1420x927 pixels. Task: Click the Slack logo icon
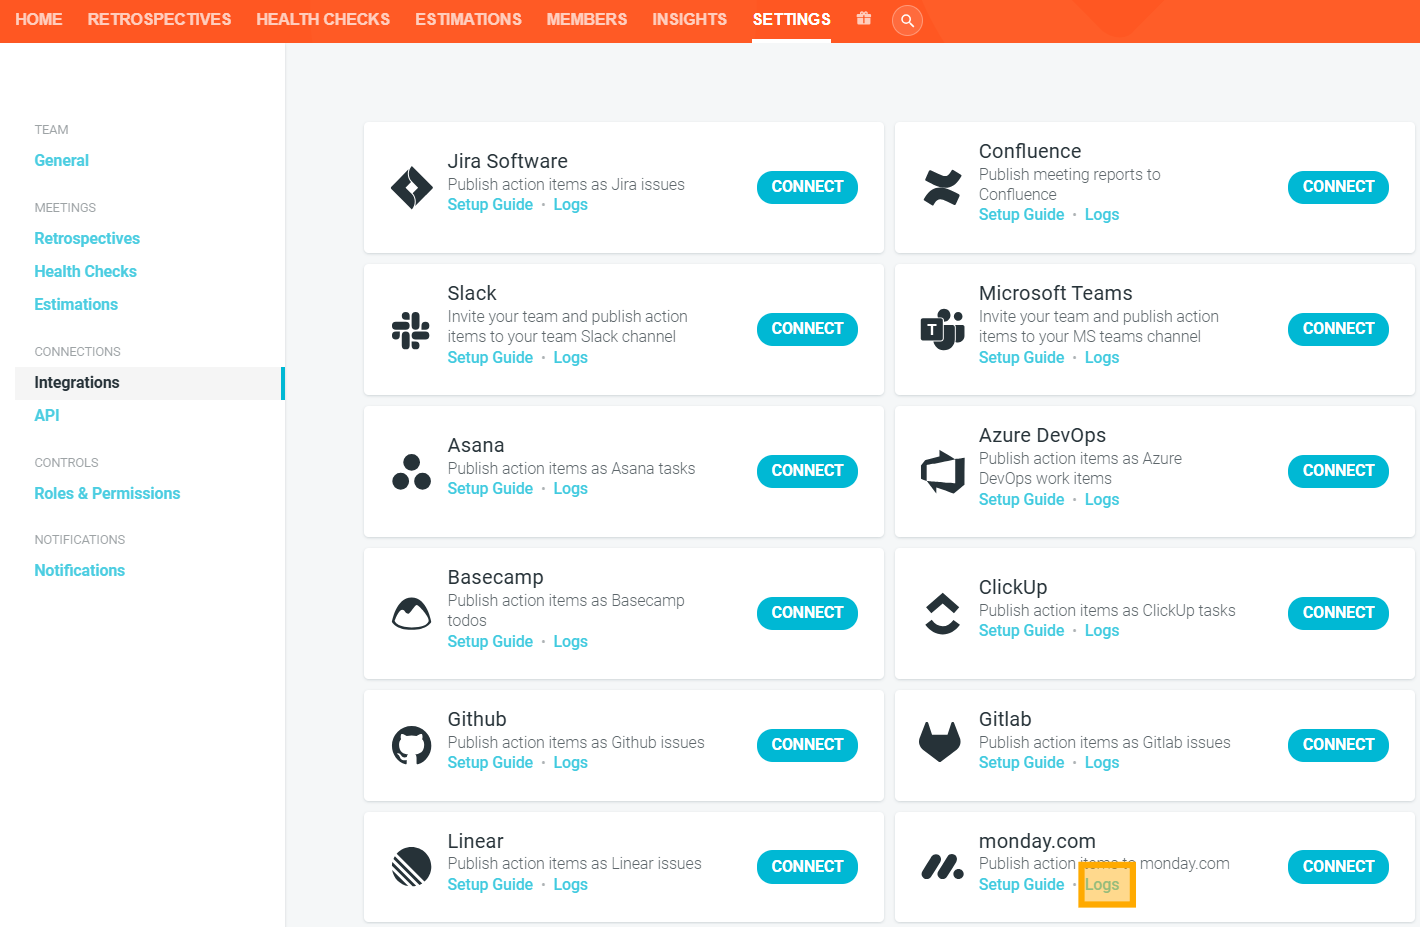pos(411,330)
